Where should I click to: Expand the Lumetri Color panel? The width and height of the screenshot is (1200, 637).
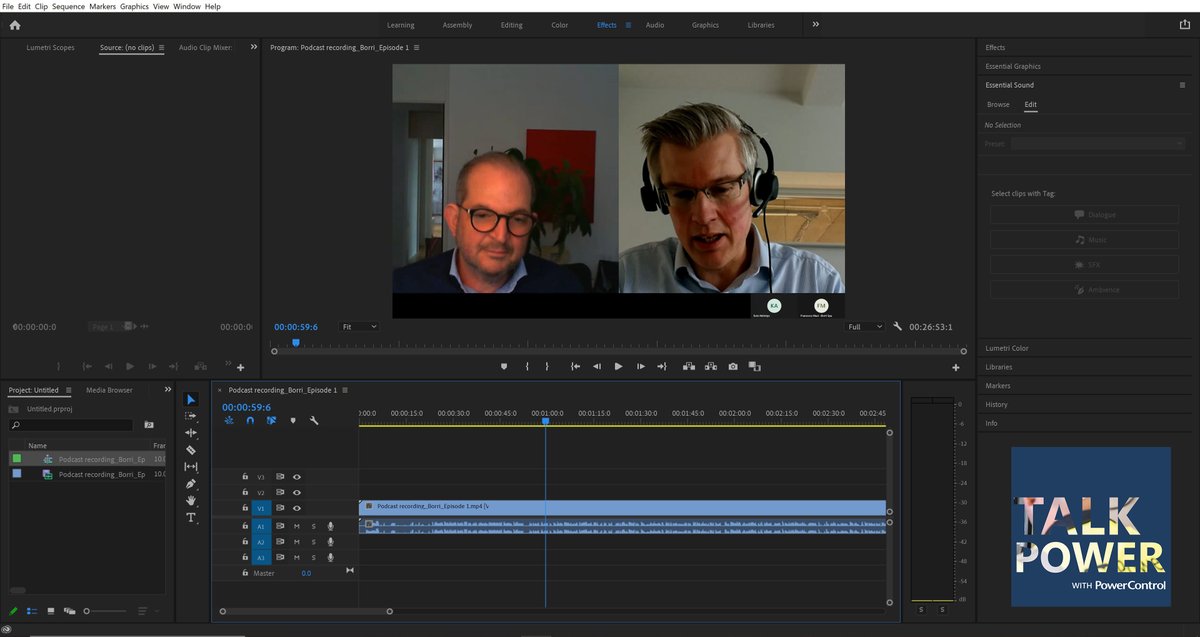(1007, 348)
